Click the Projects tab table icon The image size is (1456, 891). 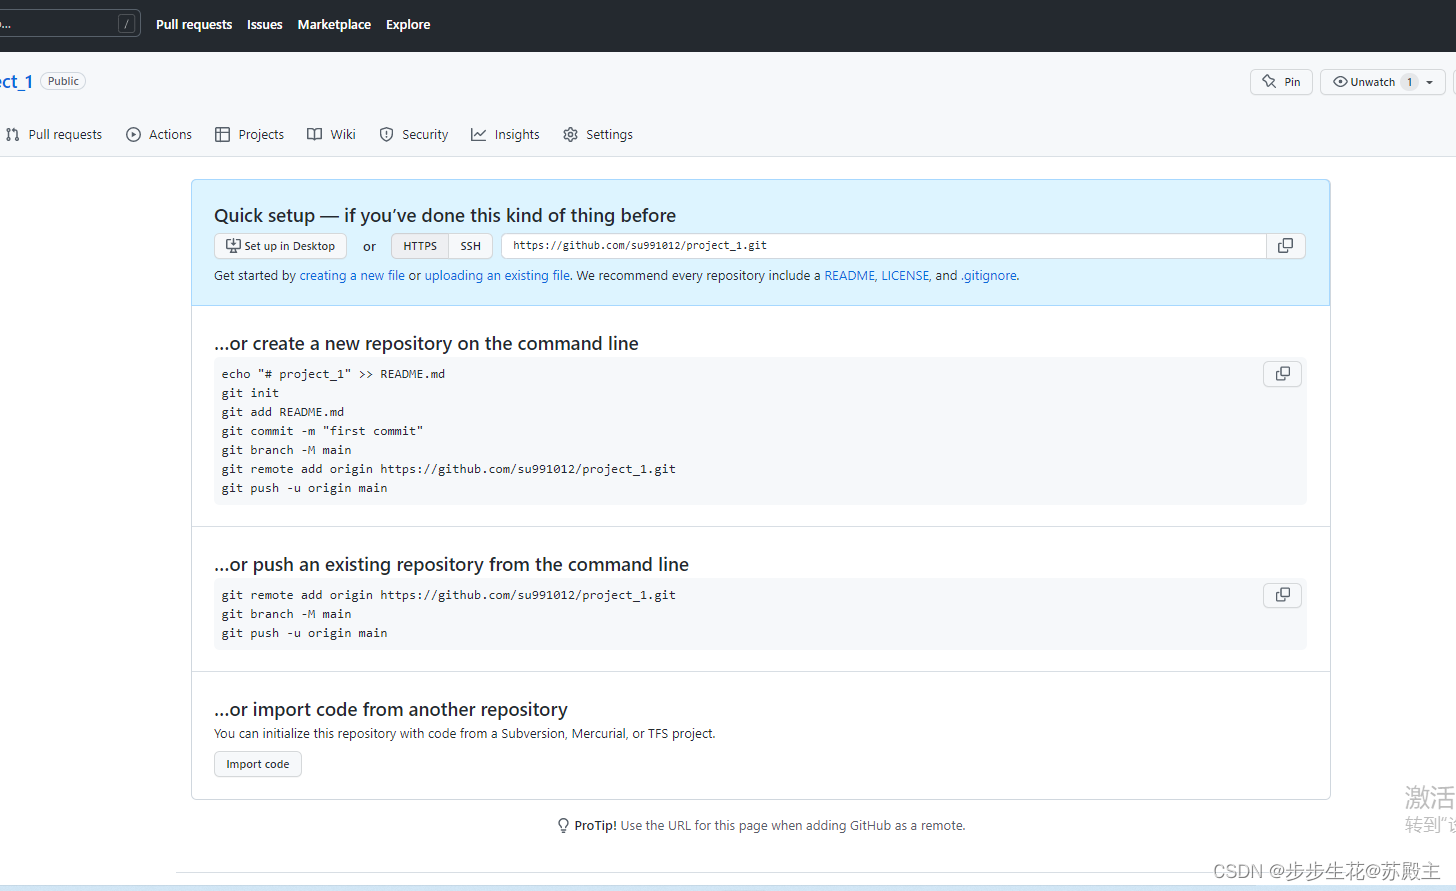point(222,134)
